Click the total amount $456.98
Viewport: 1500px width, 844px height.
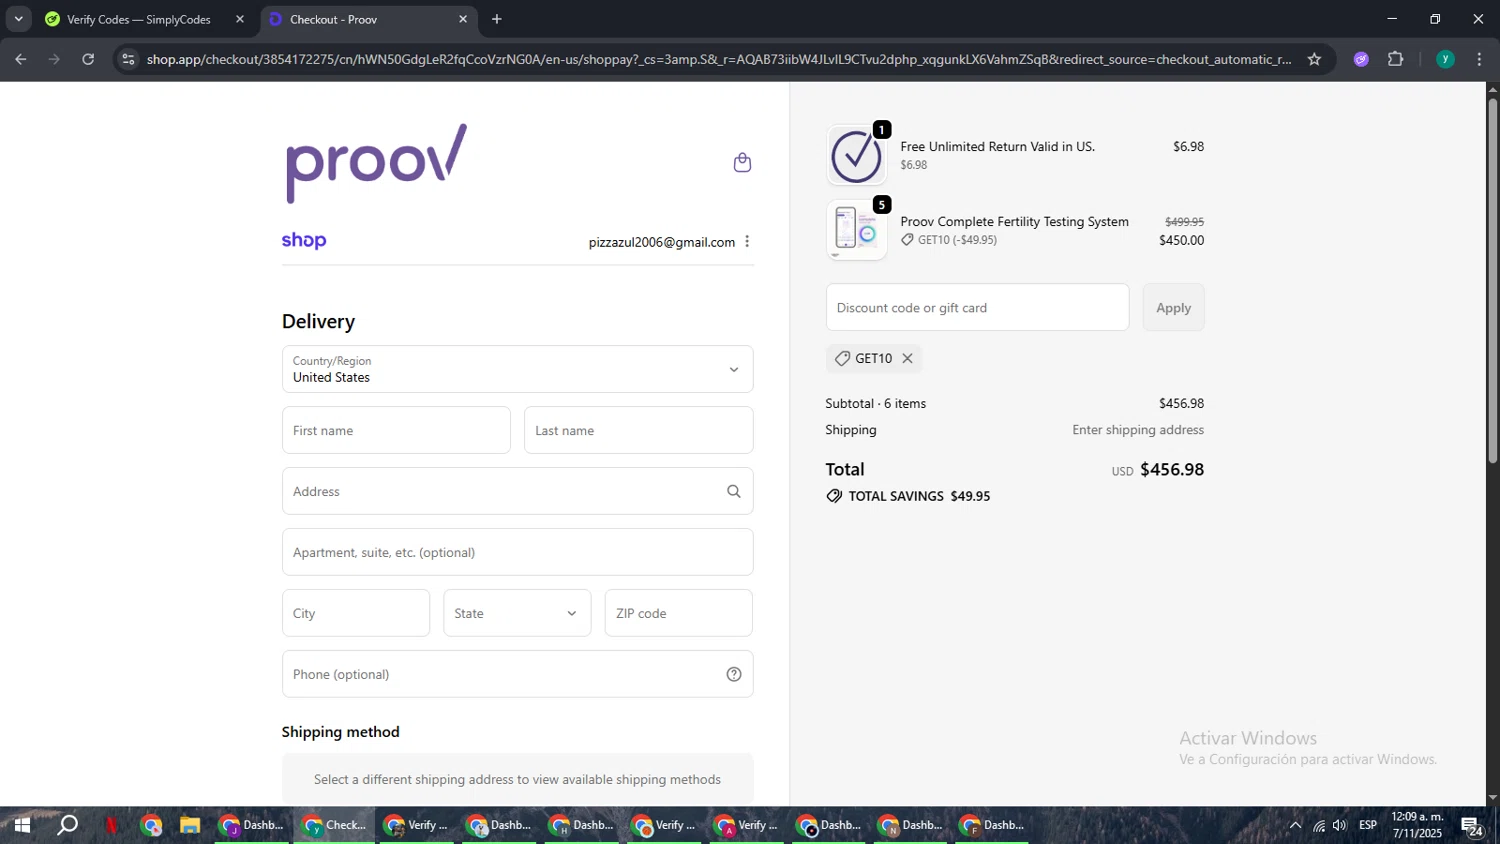tap(1172, 469)
